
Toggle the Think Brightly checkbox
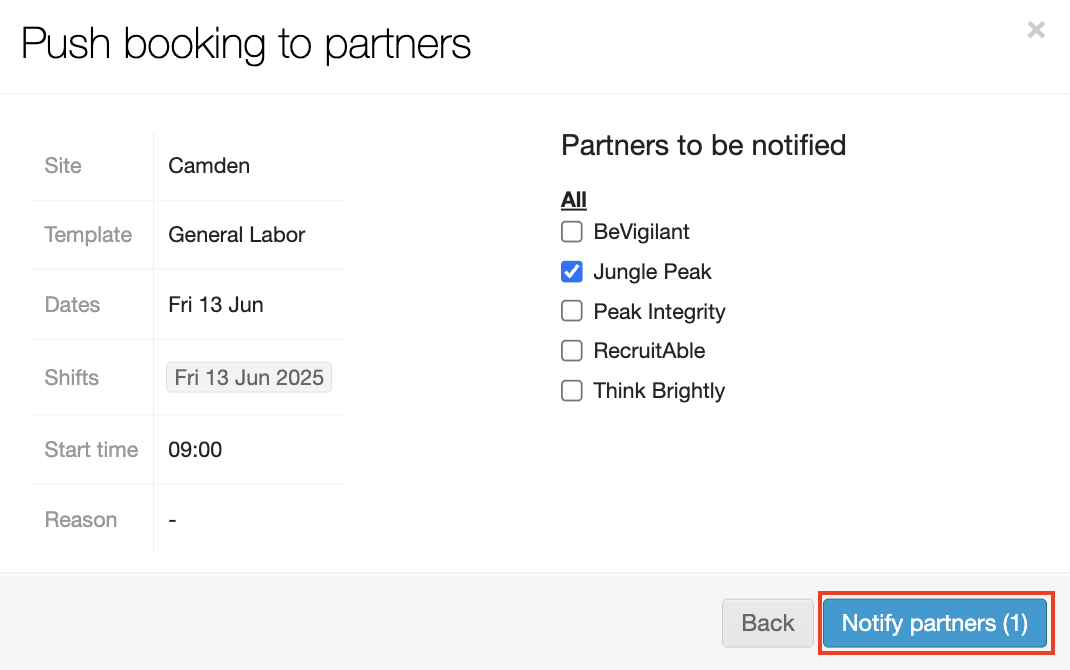coord(572,391)
